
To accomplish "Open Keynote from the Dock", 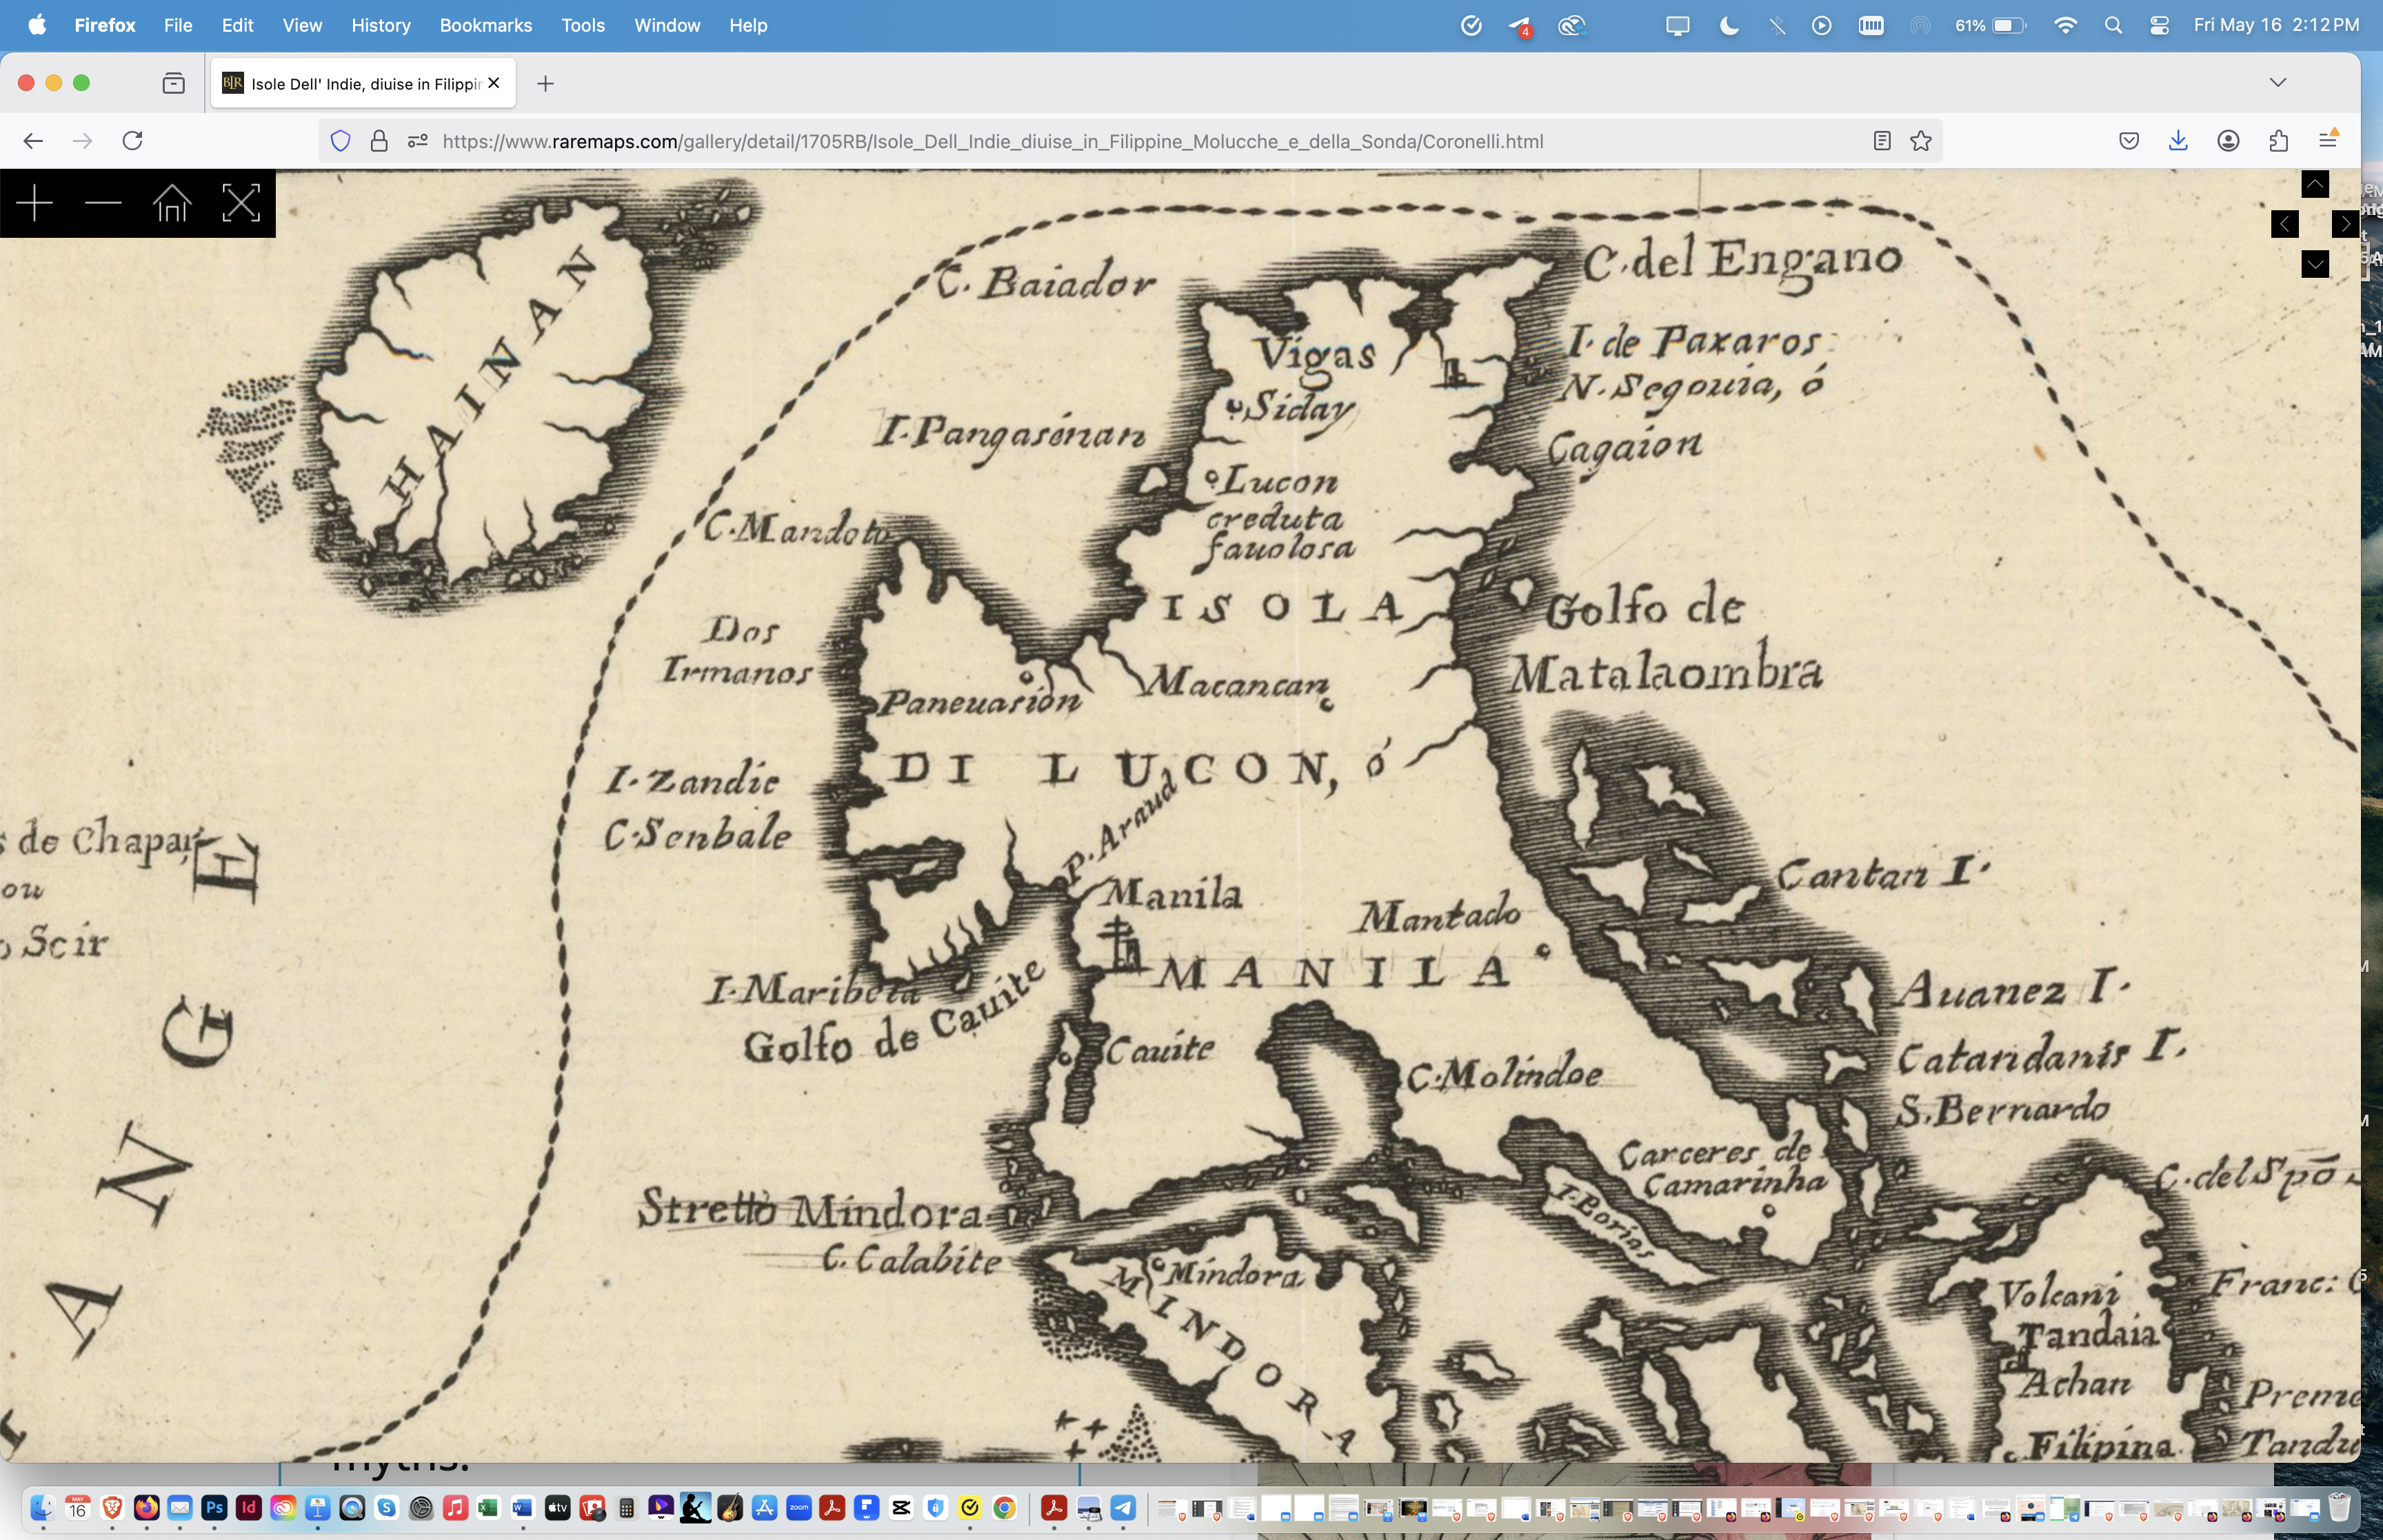I will tap(318, 1508).
